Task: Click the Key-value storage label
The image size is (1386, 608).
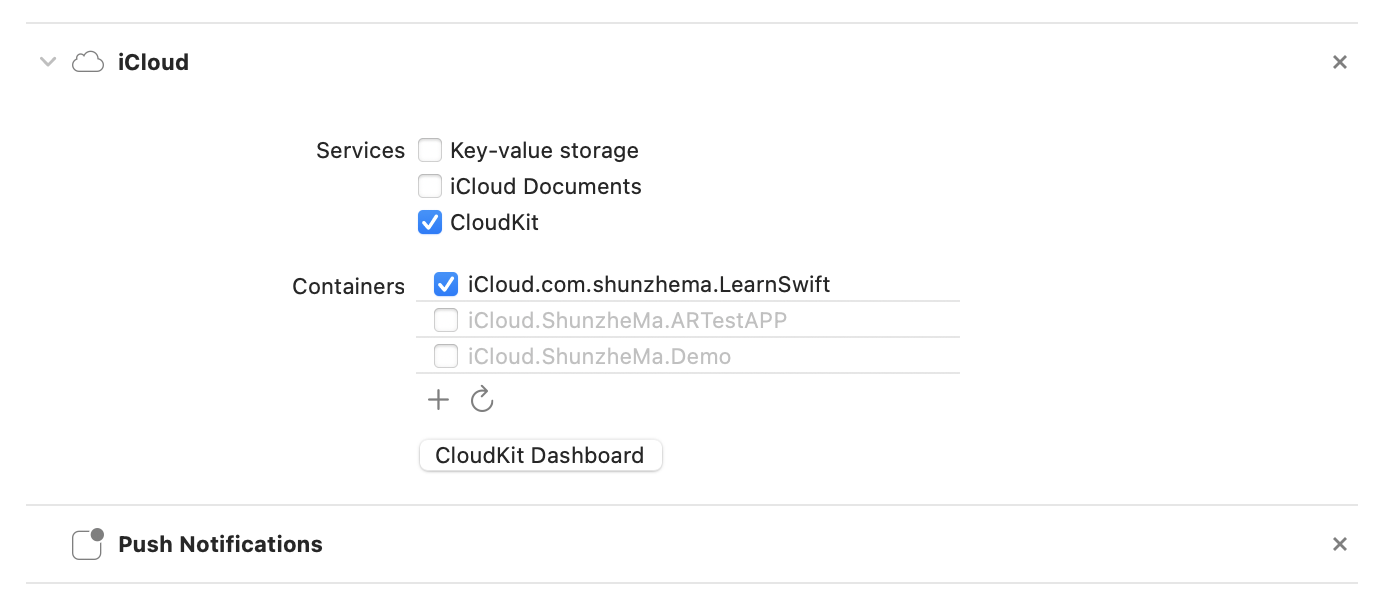Action: click(544, 150)
